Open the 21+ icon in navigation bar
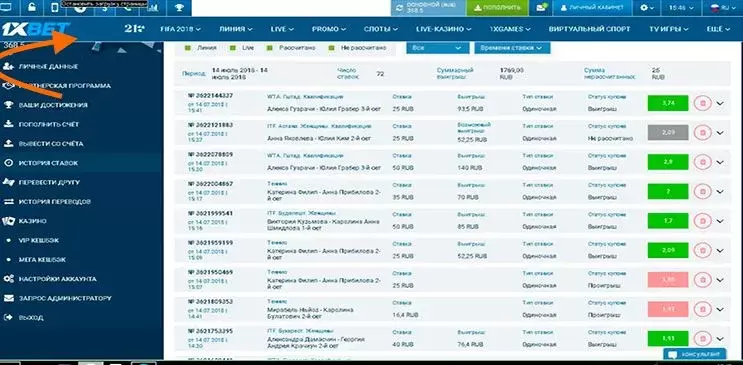This screenshot has width=743, height=365. (135, 29)
